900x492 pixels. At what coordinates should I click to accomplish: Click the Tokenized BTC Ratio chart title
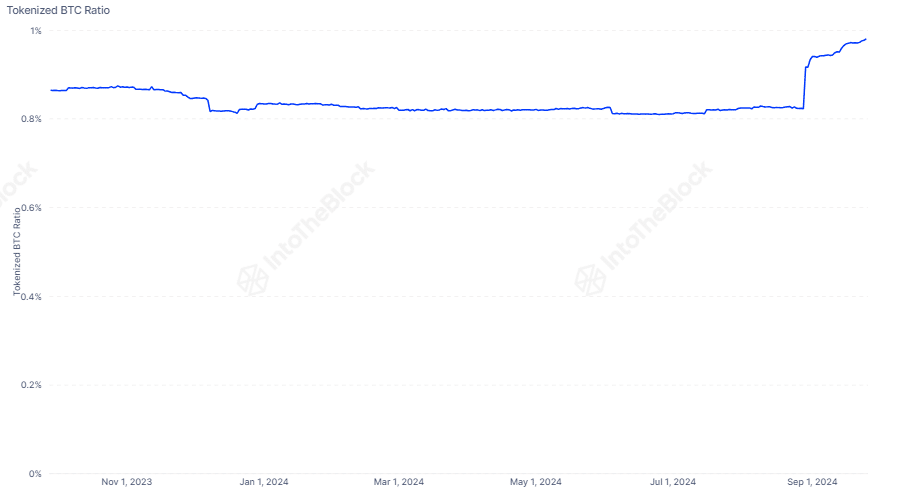pyautogui.click(x=58, y=10)
